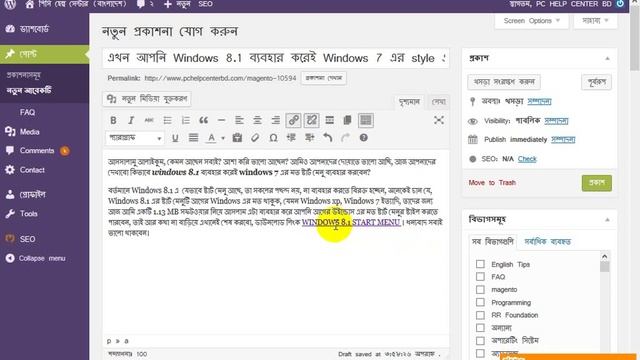The height and width of the screenshot is (360, 640).
Task: Click the WordPress logo in admin bar
Action: [x=10, y=4]
